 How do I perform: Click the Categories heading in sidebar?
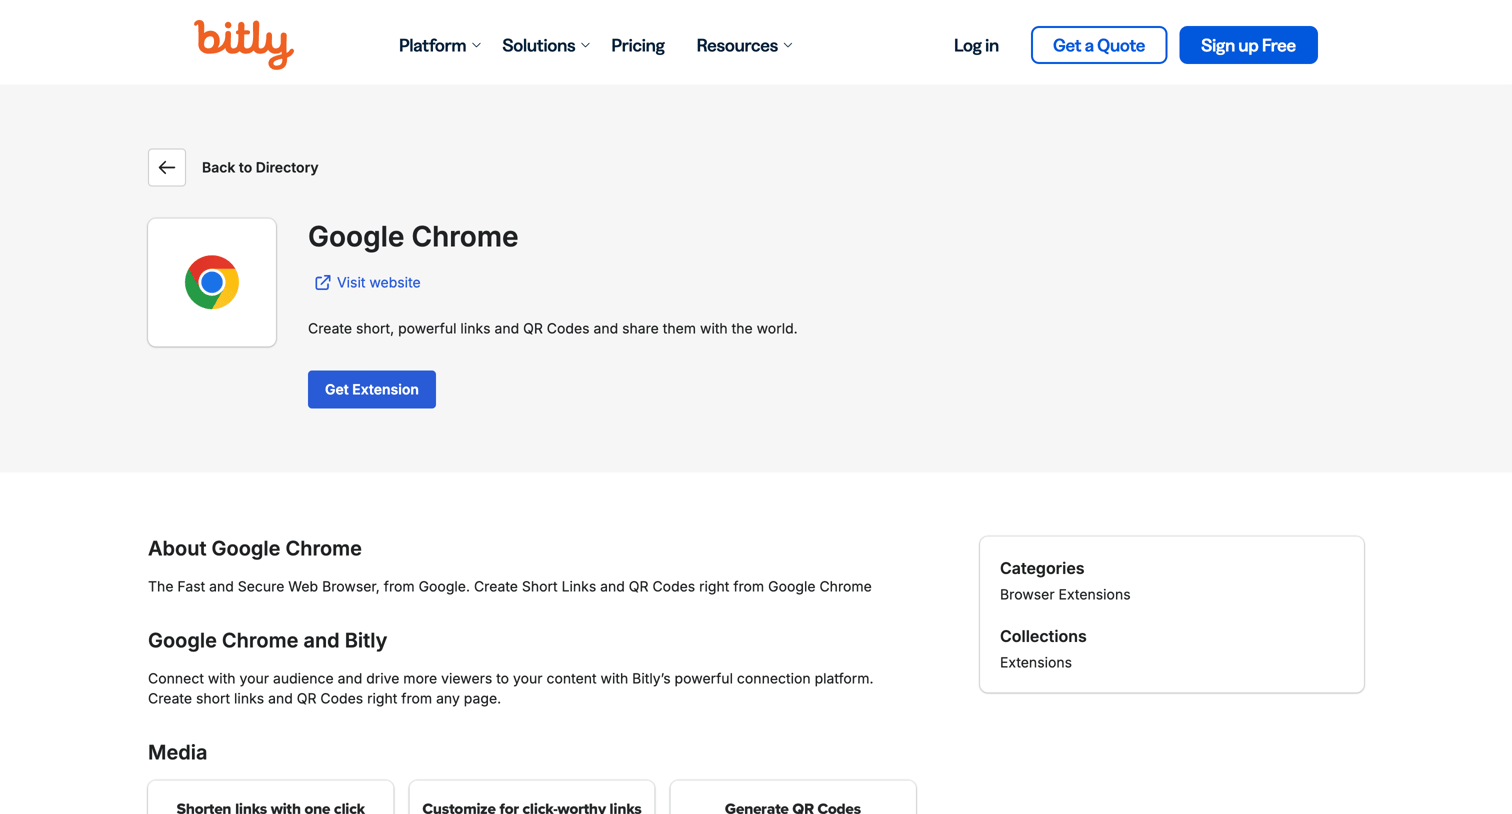[1042, 568]
